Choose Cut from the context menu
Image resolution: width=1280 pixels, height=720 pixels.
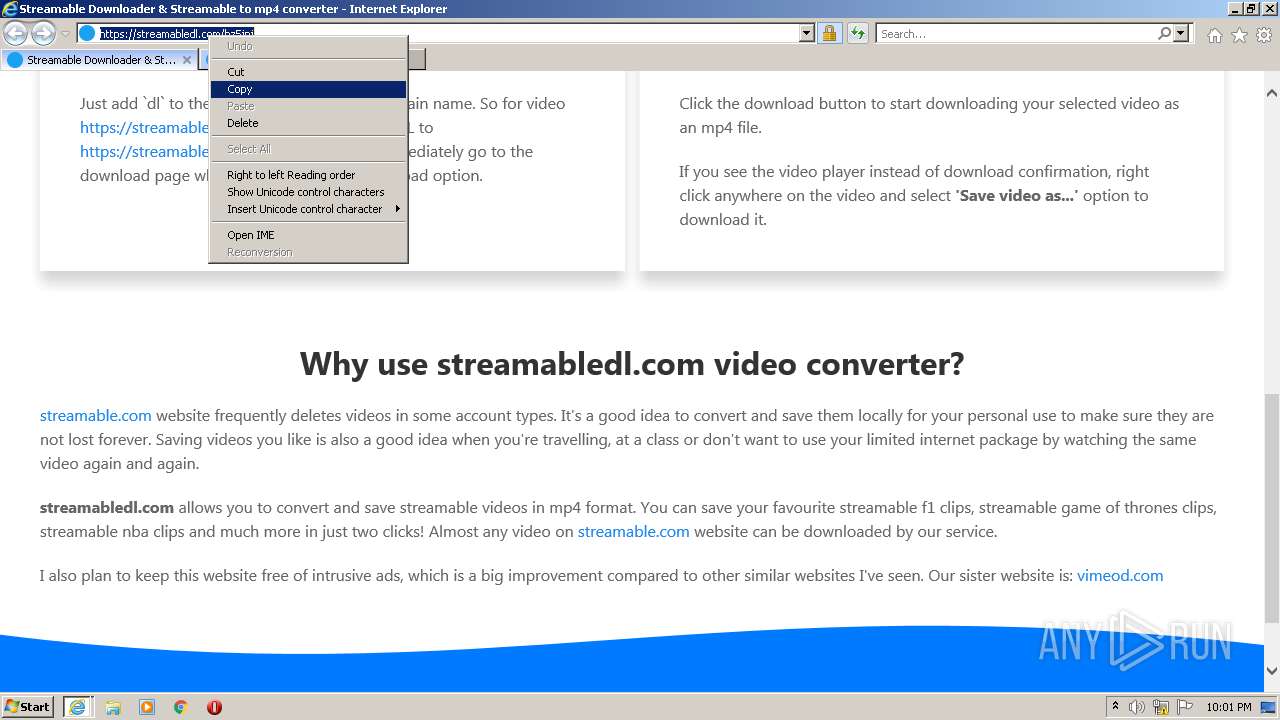pos(308,72)
